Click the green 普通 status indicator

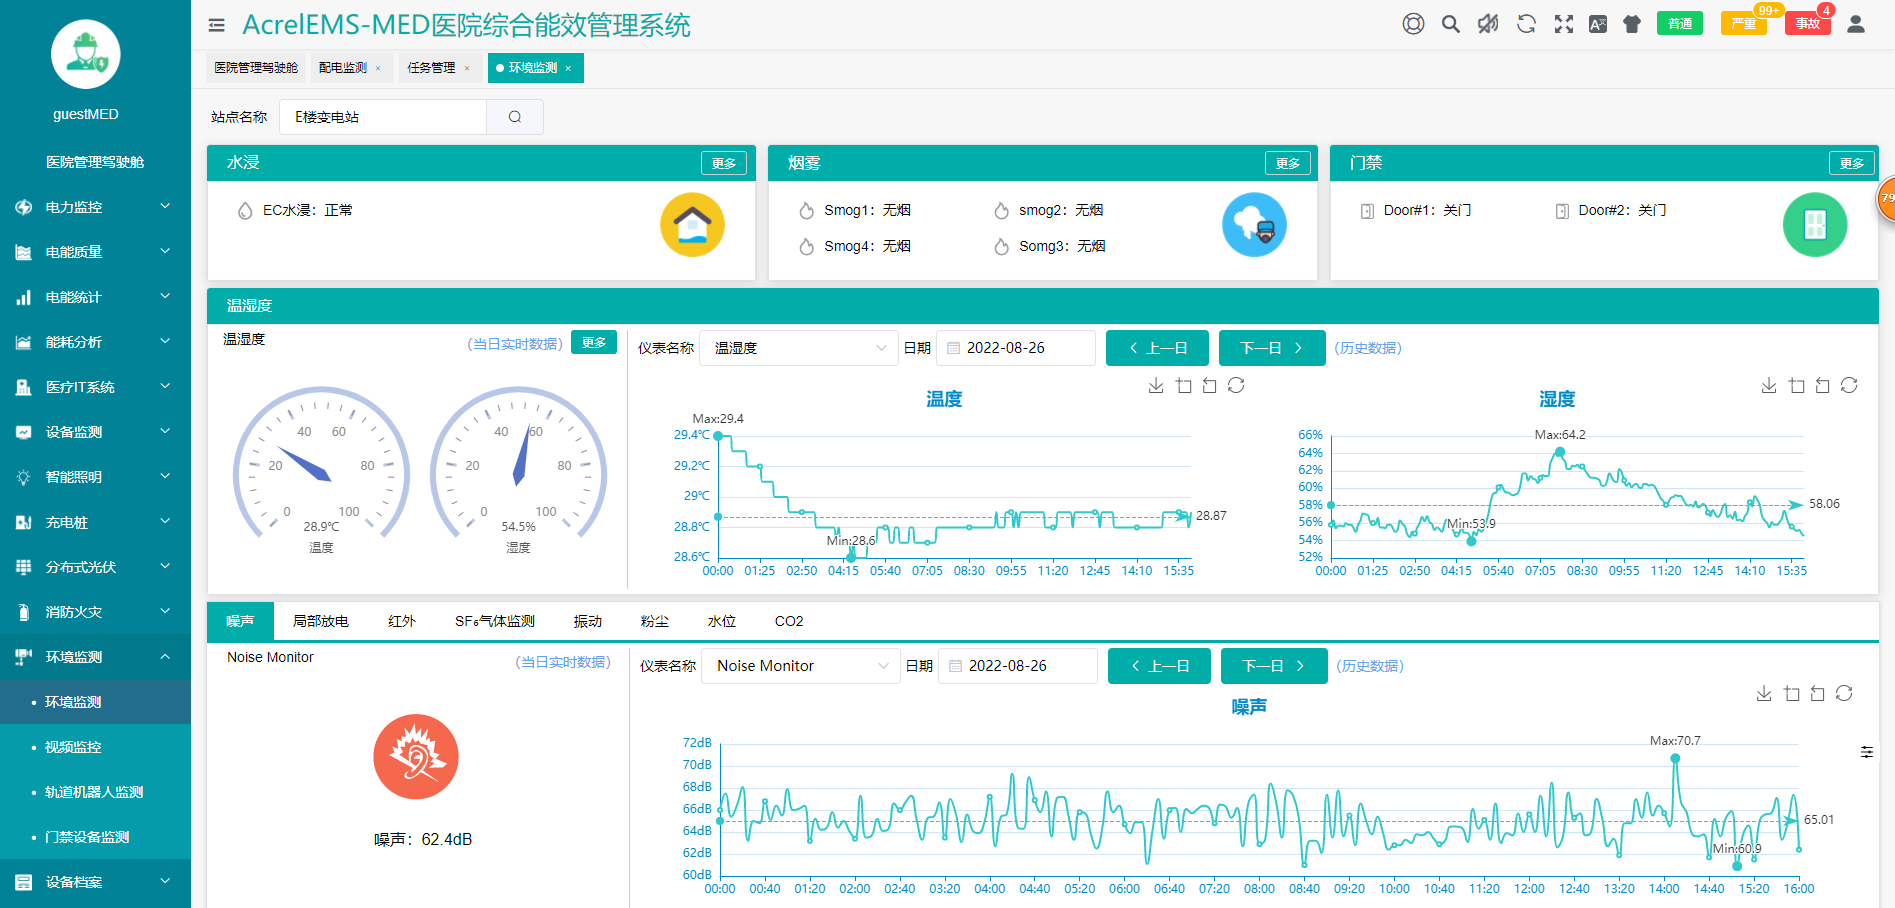(x=1680, y=22)
